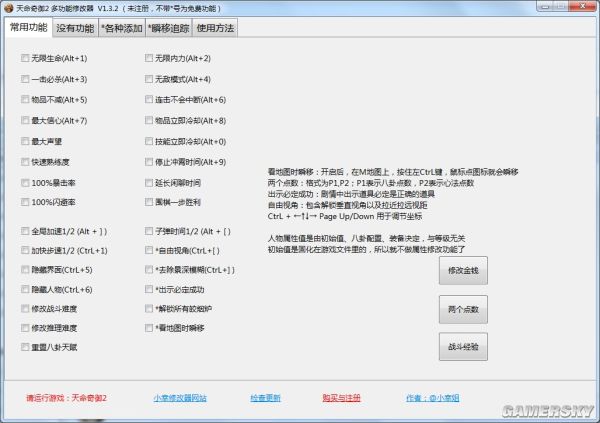This screenshot has width=600, height=423.
Task: Click the 修改金钱 button
Action: (463, 271)
